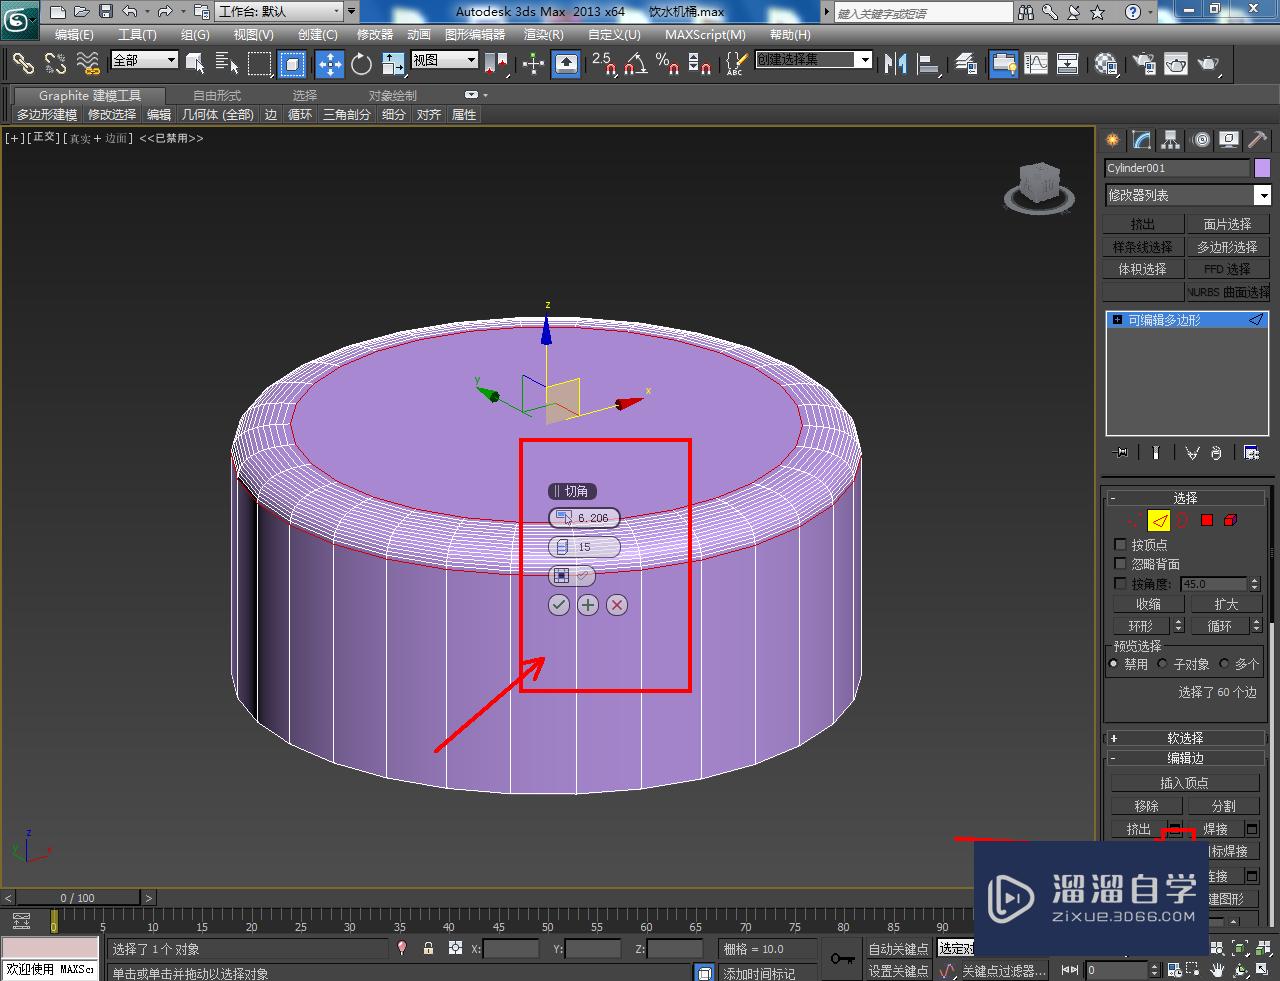Confirm chamfer with the OK checkmark
The height and width of the screenshot is (981, 1280).
559,605
